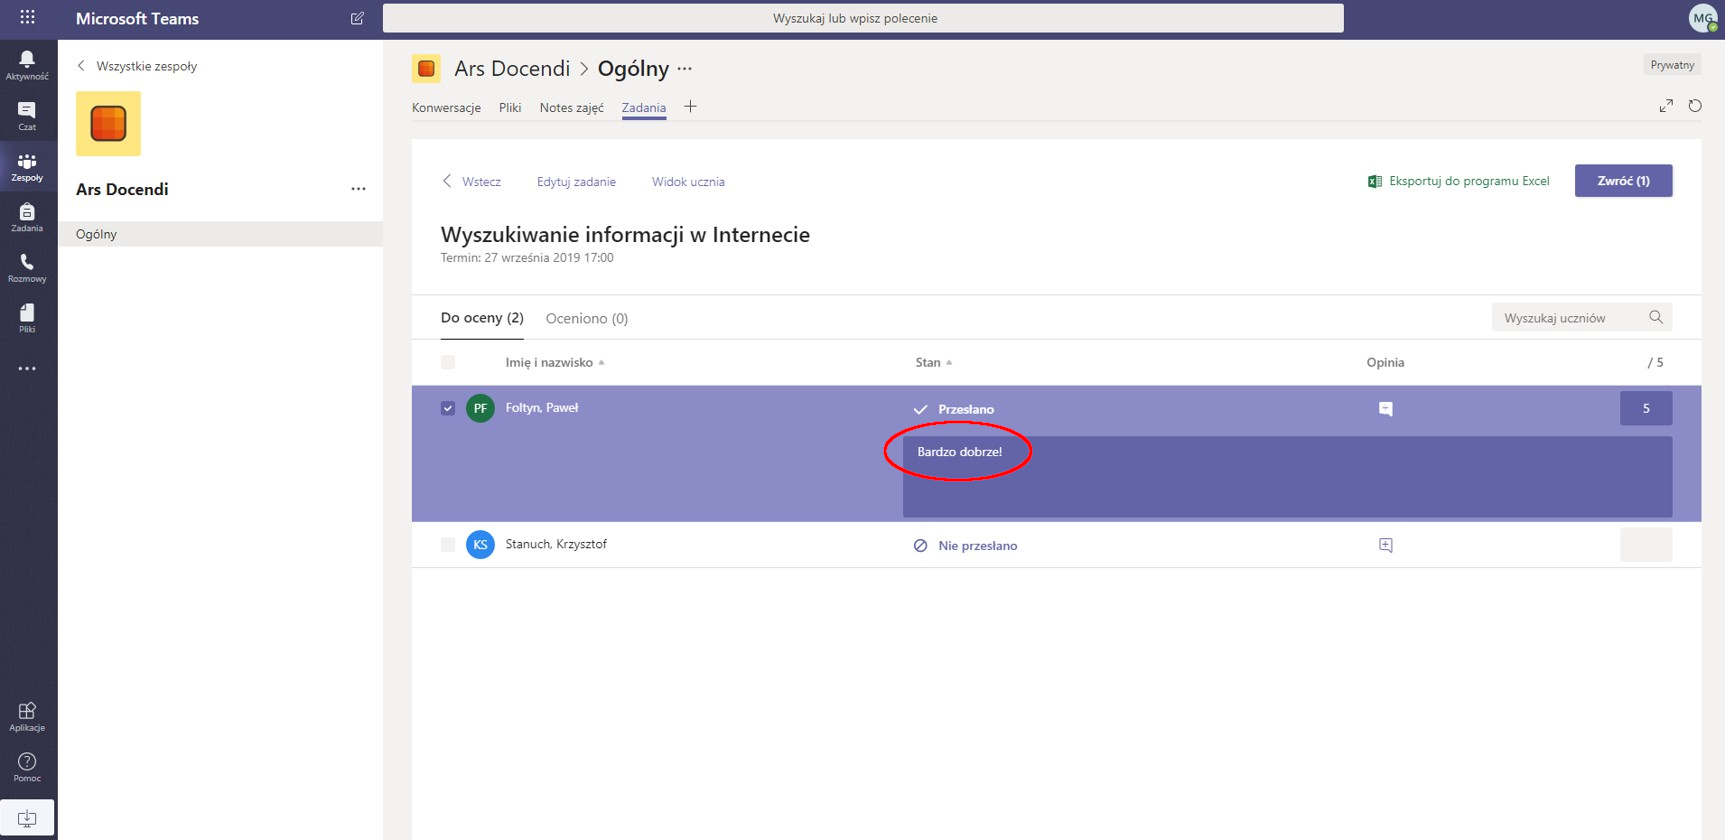The height and width of the screenshot is (840, 1725).
Task: Click the Zwróć (1) button
Action: pyautogui.click(x=1623, y=181)
